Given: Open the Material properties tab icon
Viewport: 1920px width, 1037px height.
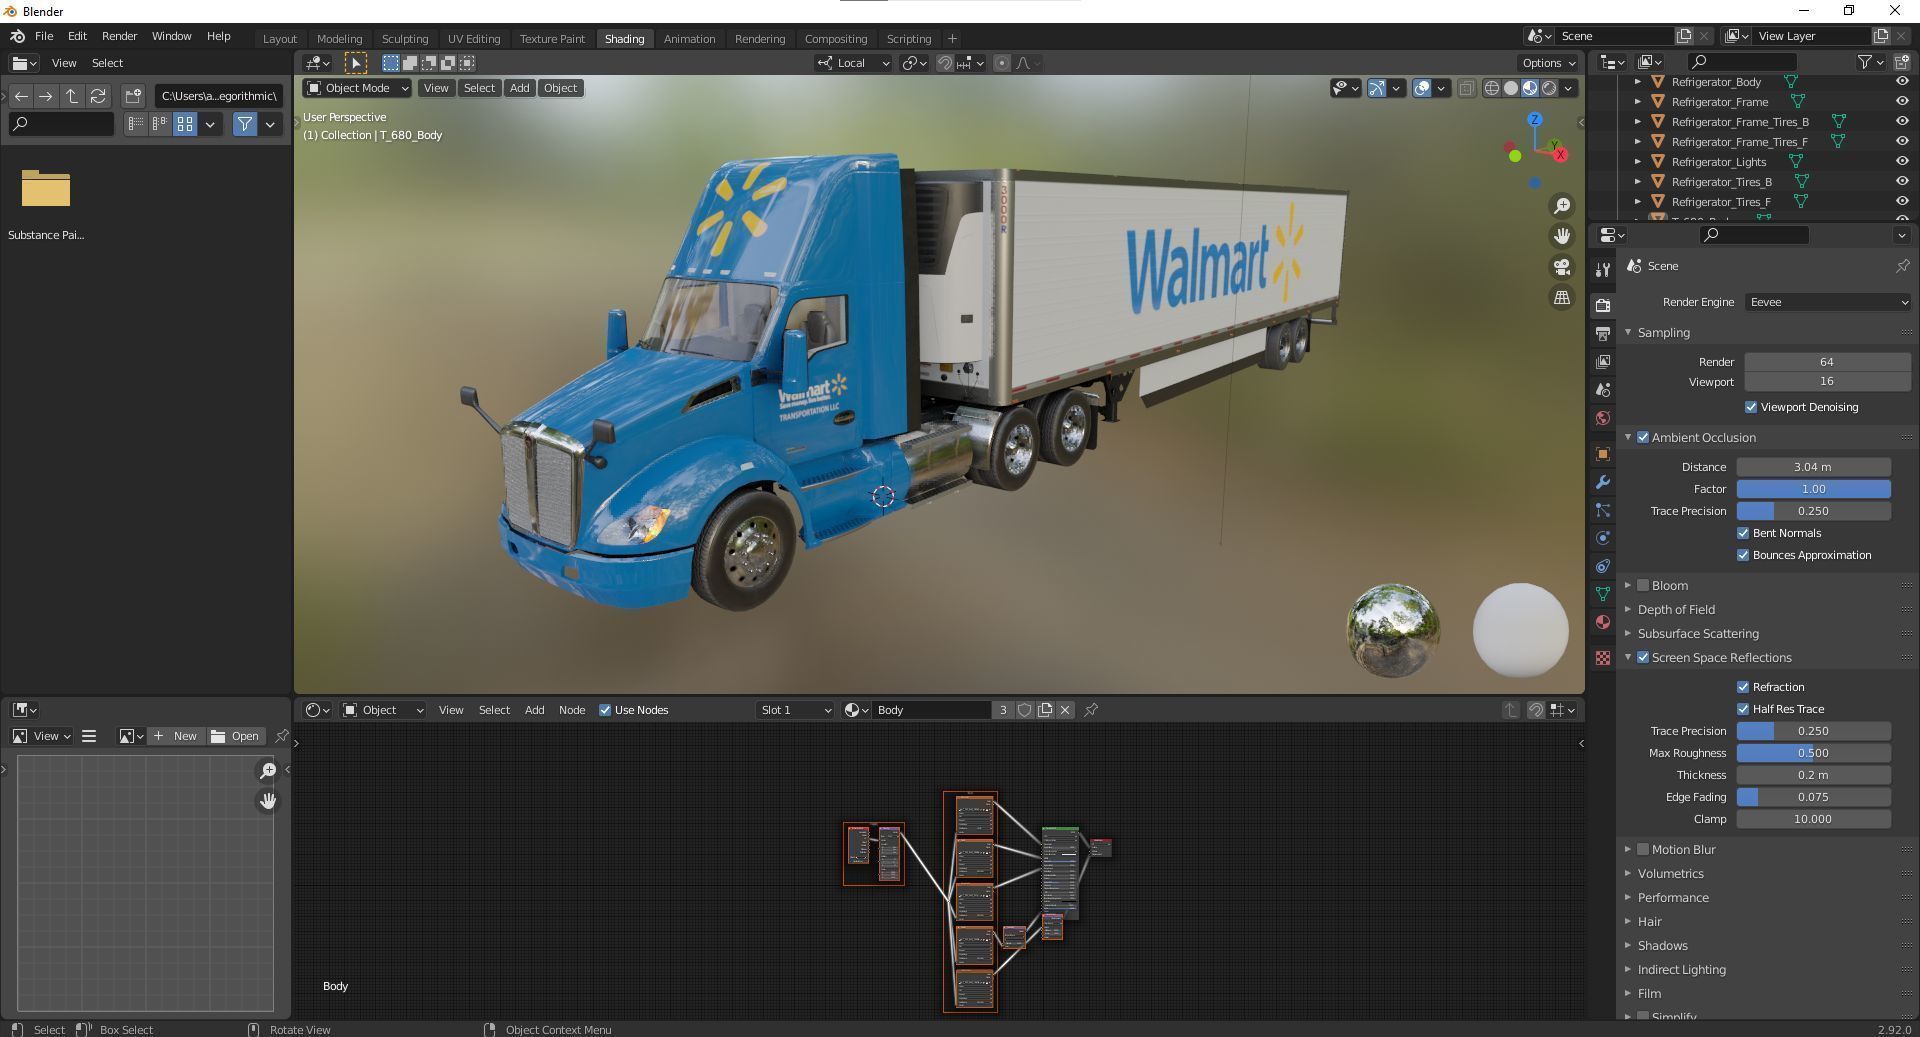Looking at the screenshot, I should (x=1603, y=622).
